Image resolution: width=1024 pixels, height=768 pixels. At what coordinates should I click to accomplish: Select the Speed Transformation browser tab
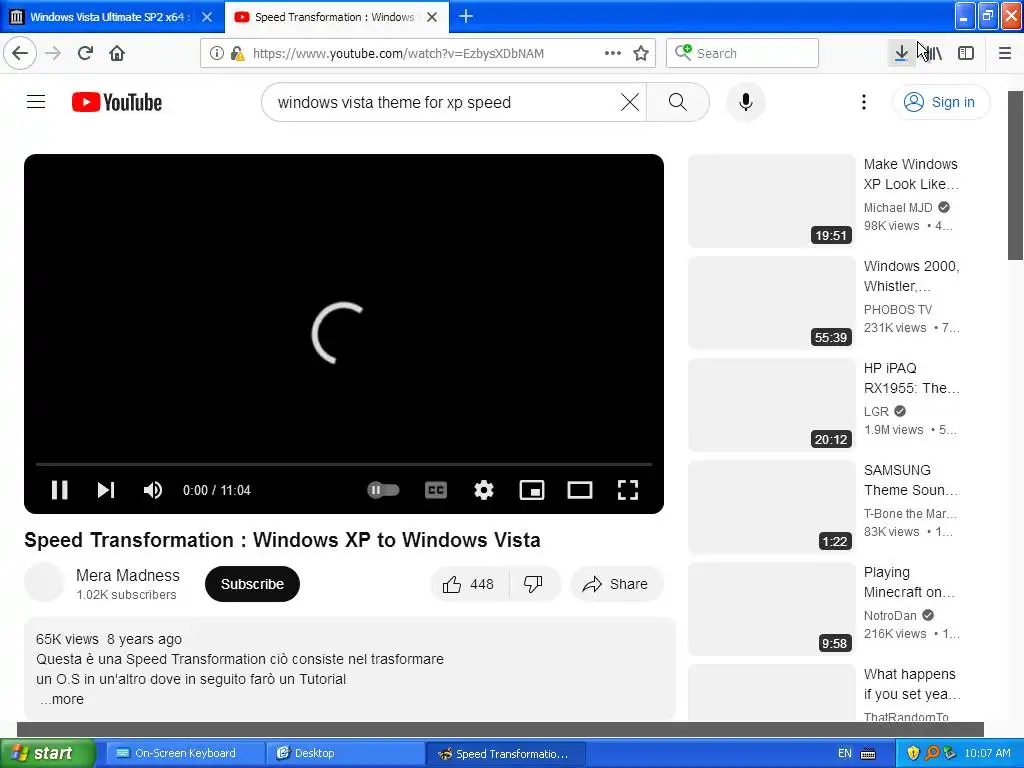coord(334,17)
